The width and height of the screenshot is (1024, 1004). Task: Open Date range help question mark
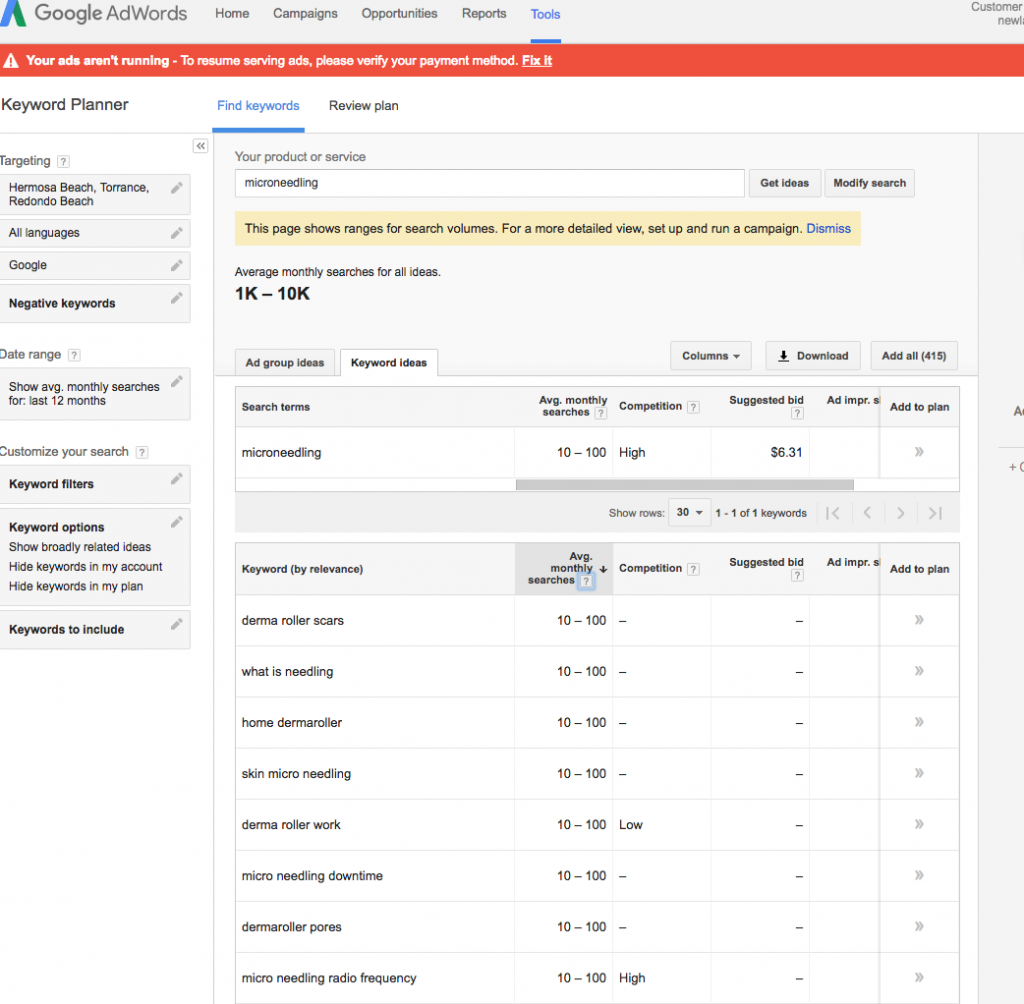(74, 355)
